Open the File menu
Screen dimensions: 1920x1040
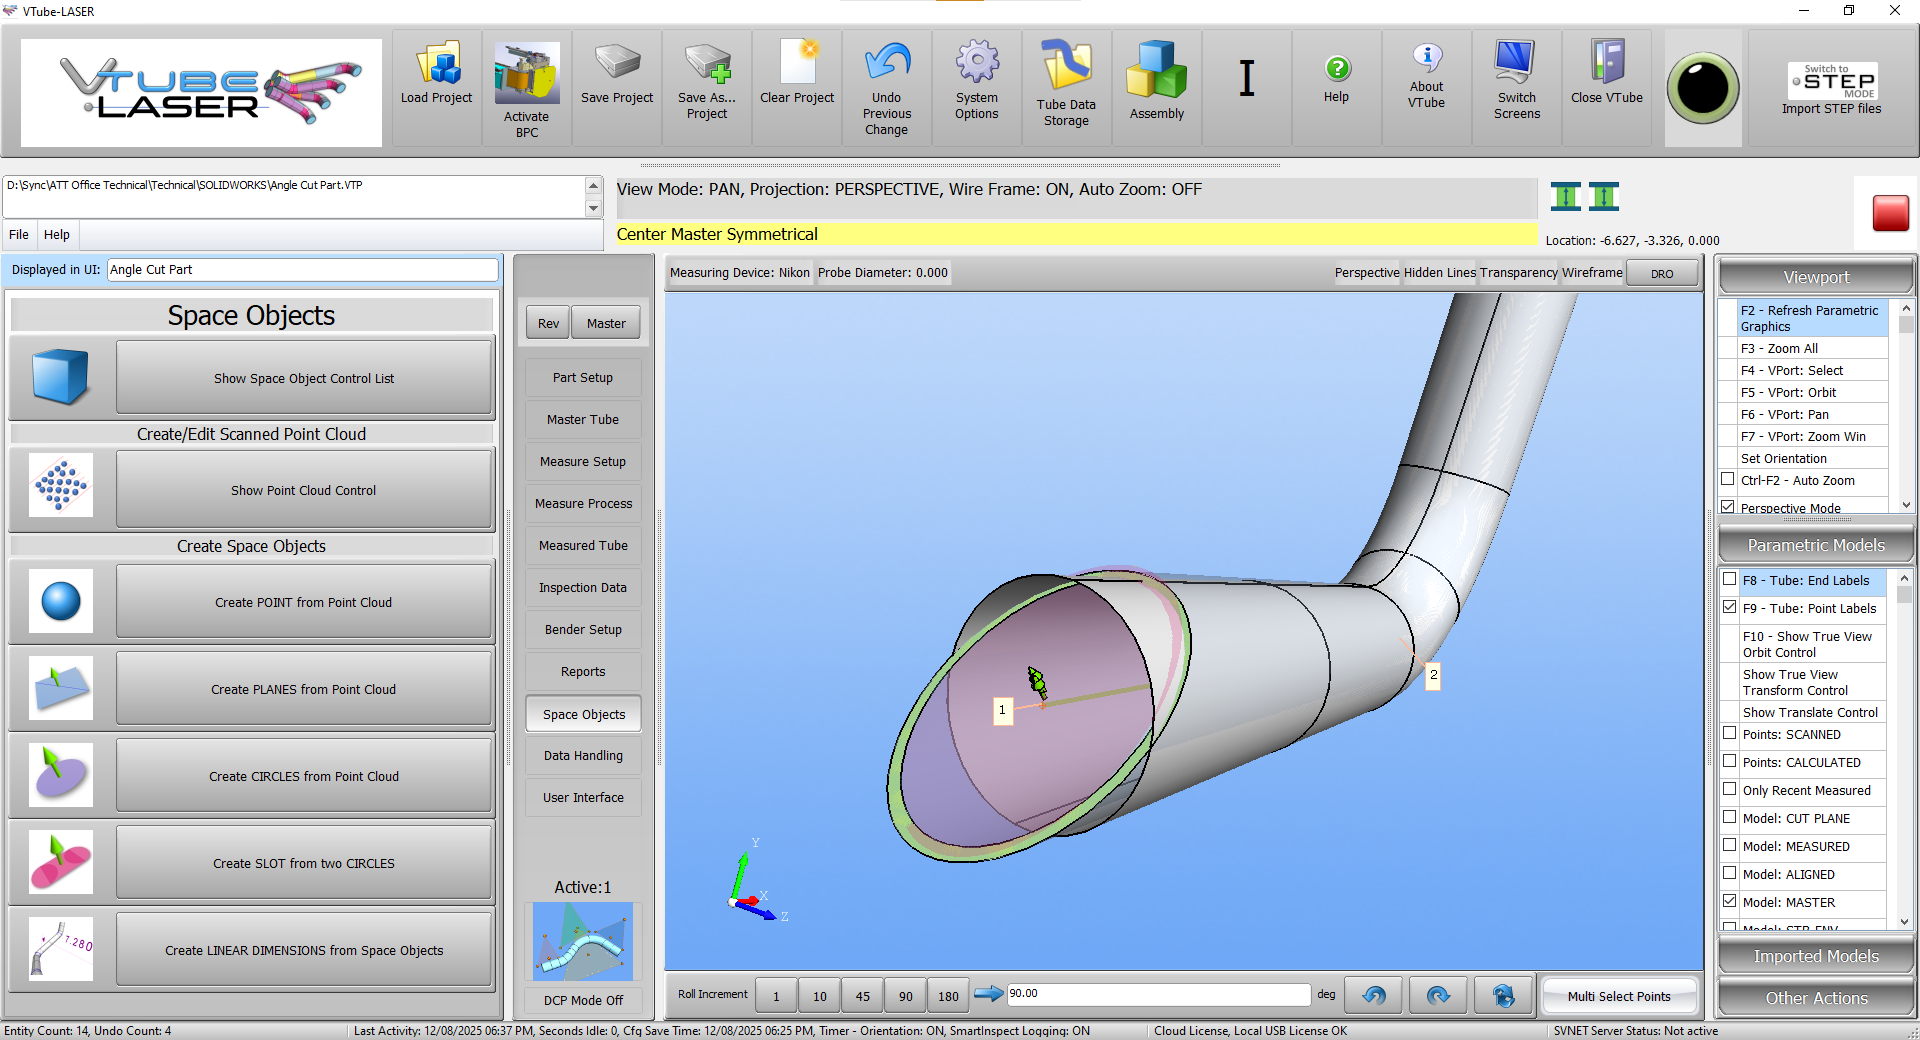(19, 234)
